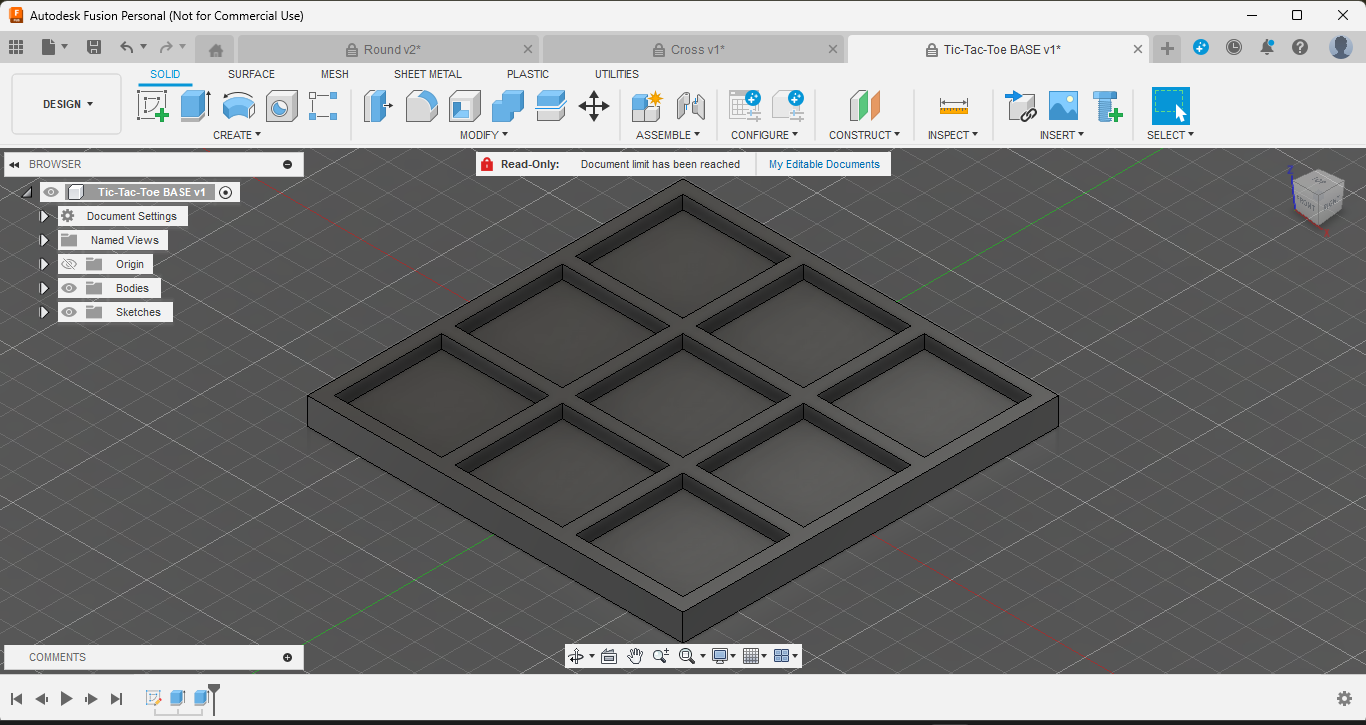Open timeline settings gear

pos(1345,698)
